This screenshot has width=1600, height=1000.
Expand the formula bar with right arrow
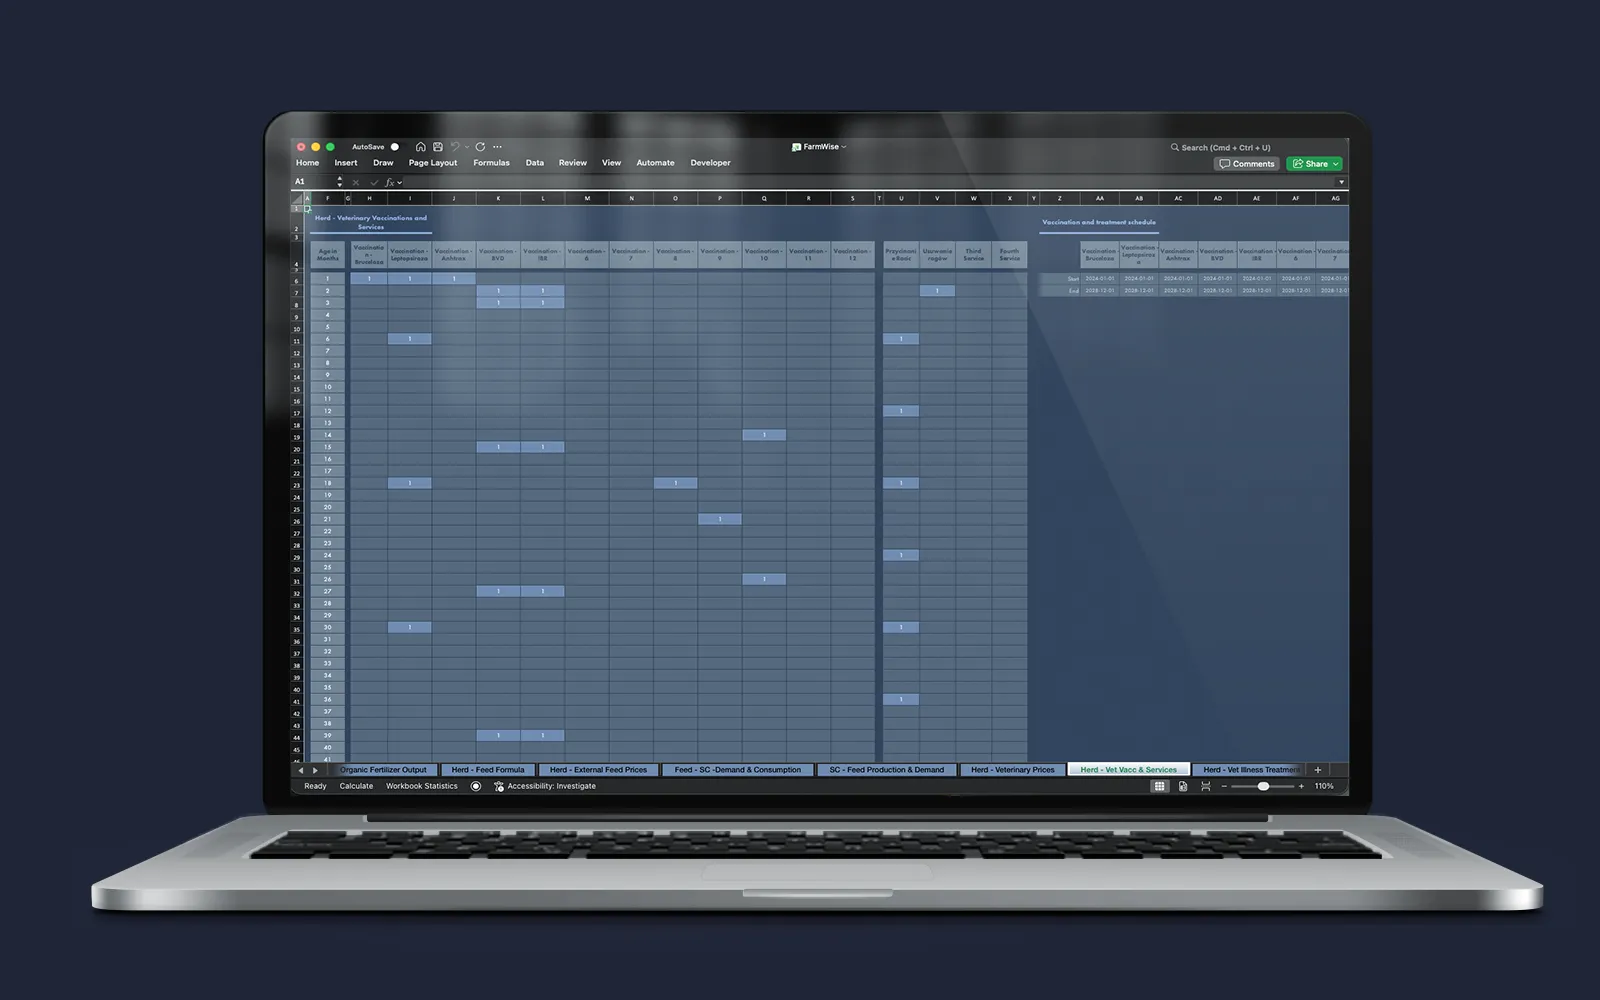(x=1341, y=182)
